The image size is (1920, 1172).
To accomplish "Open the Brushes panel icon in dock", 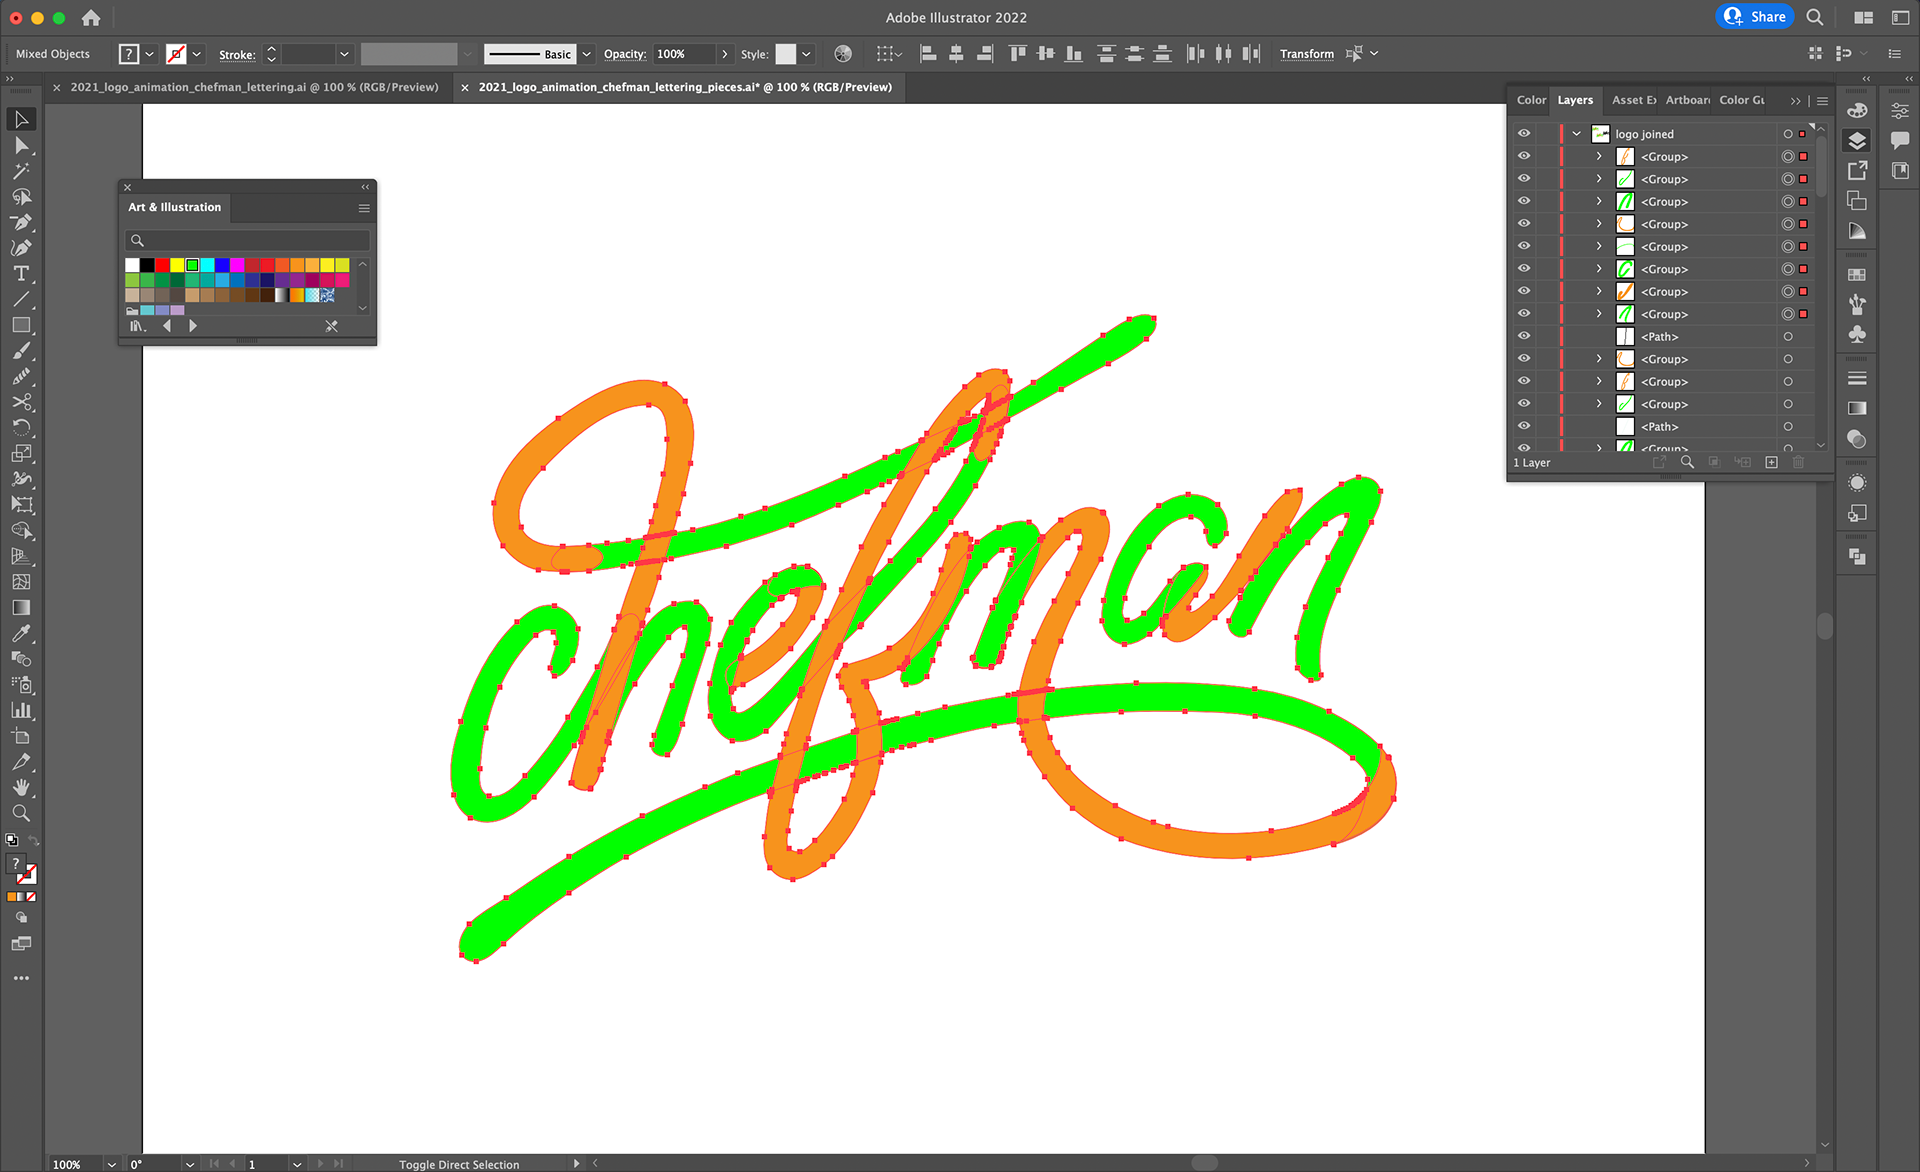I will point(1857,304).
